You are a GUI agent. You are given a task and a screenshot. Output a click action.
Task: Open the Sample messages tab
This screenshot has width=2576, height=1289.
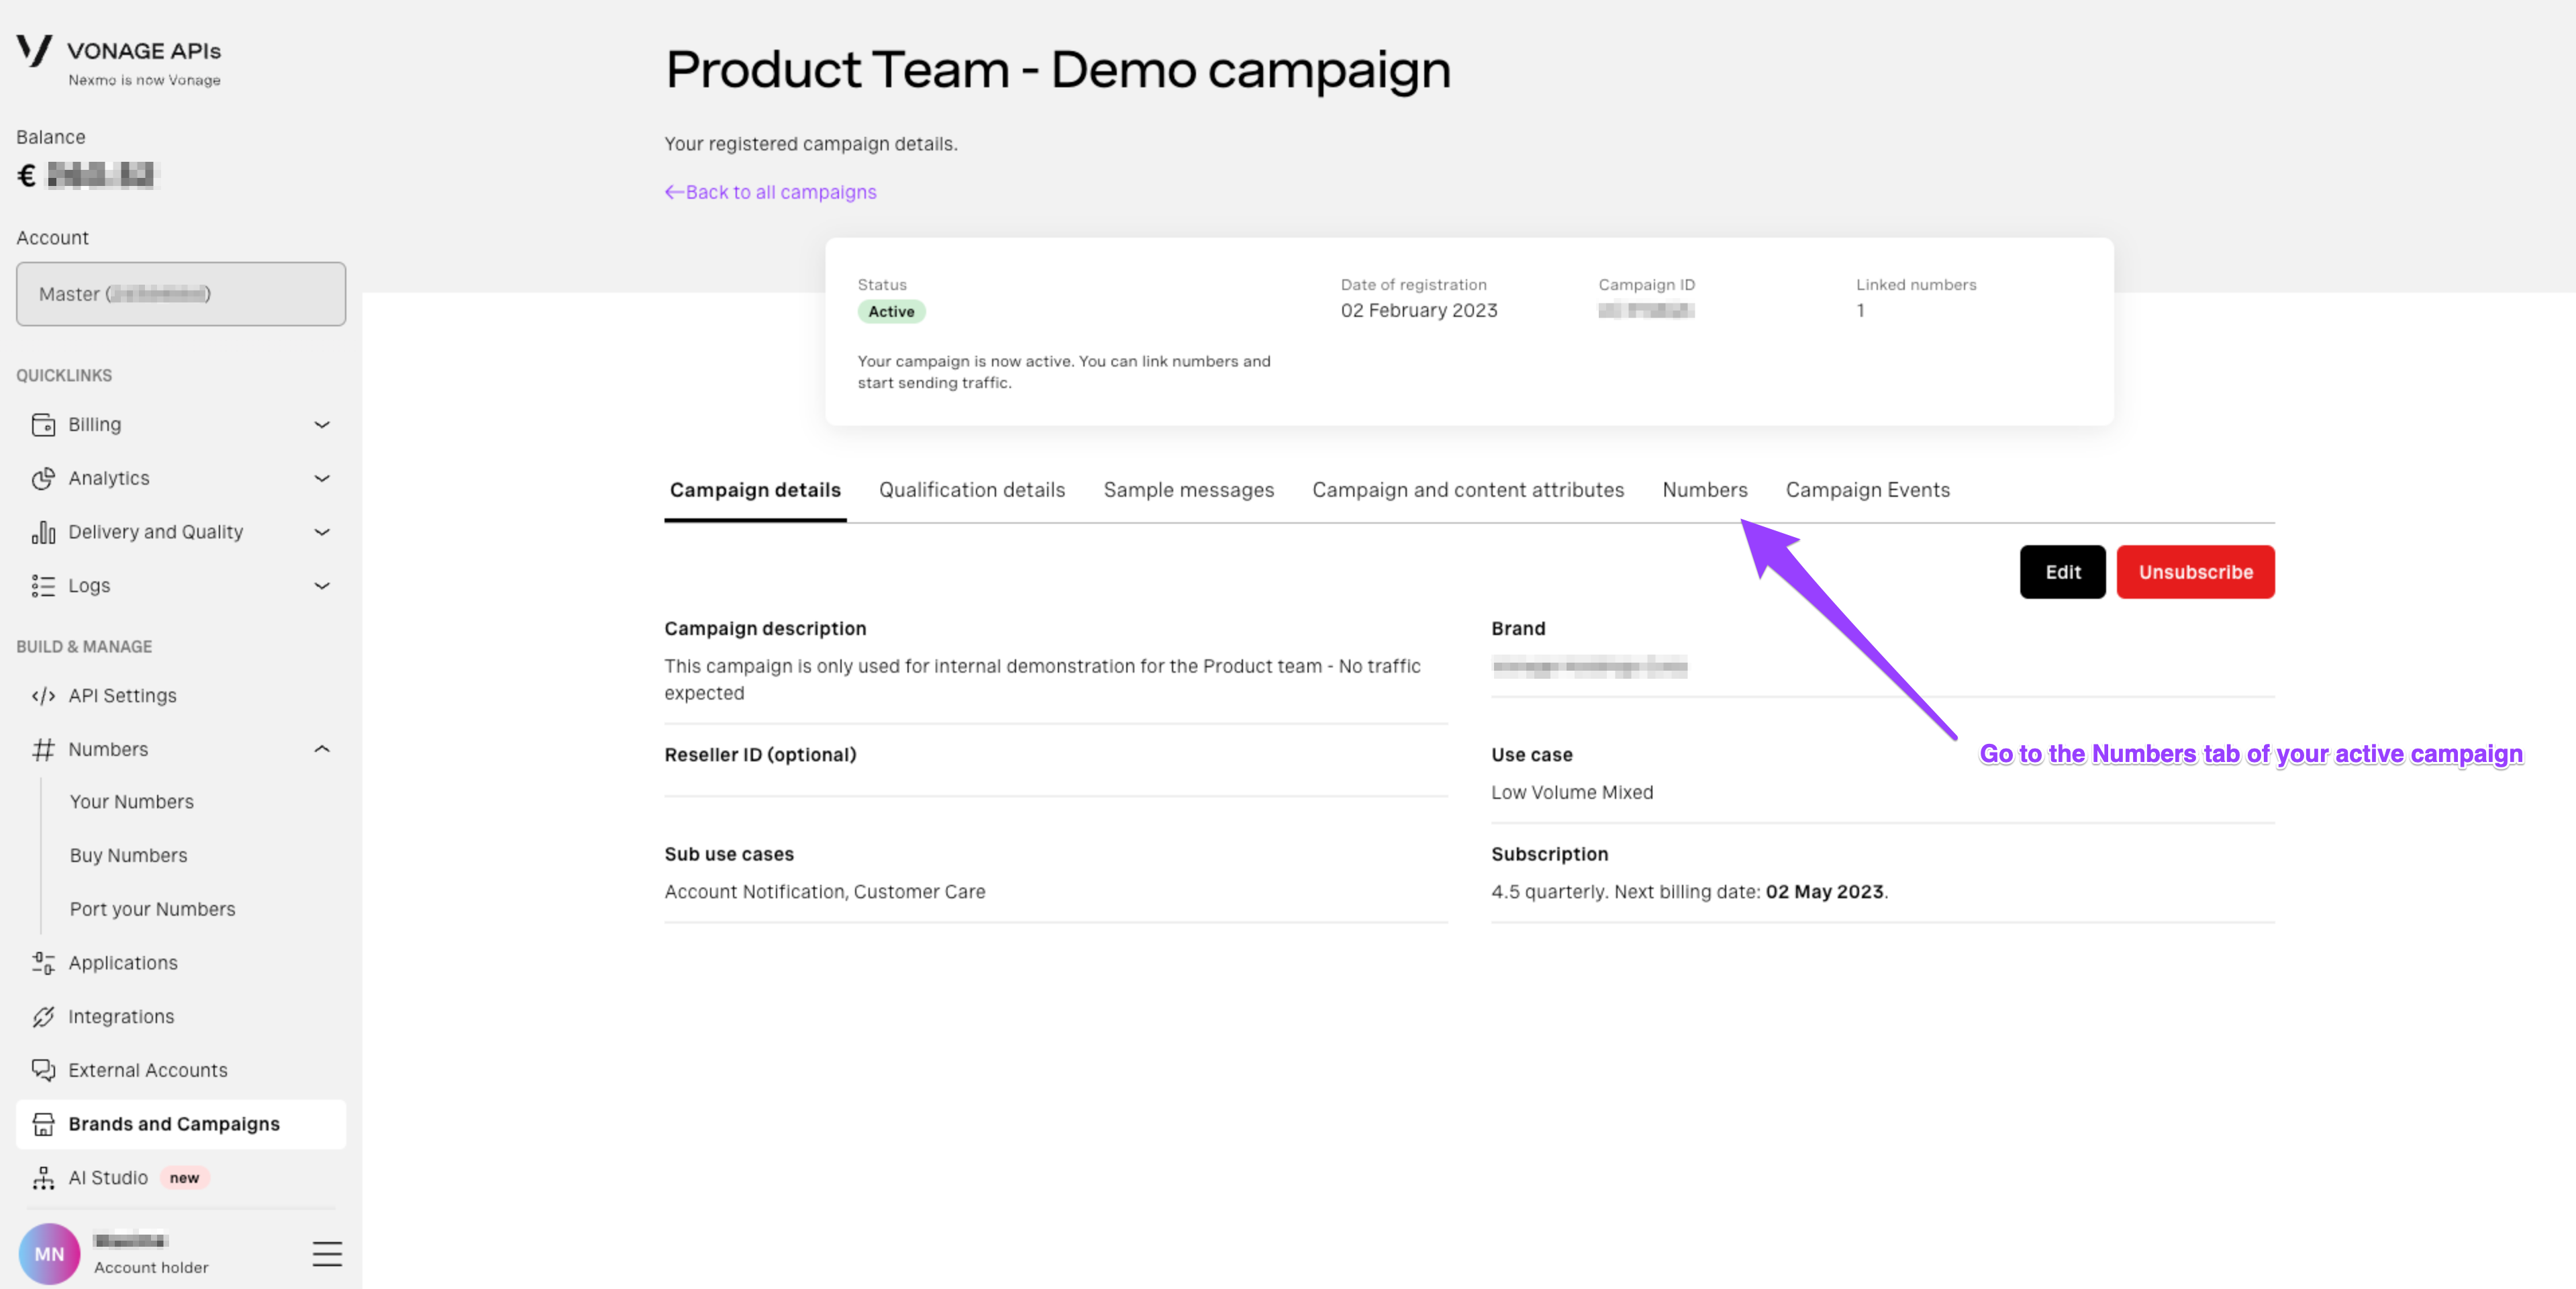click(1188, 490)
